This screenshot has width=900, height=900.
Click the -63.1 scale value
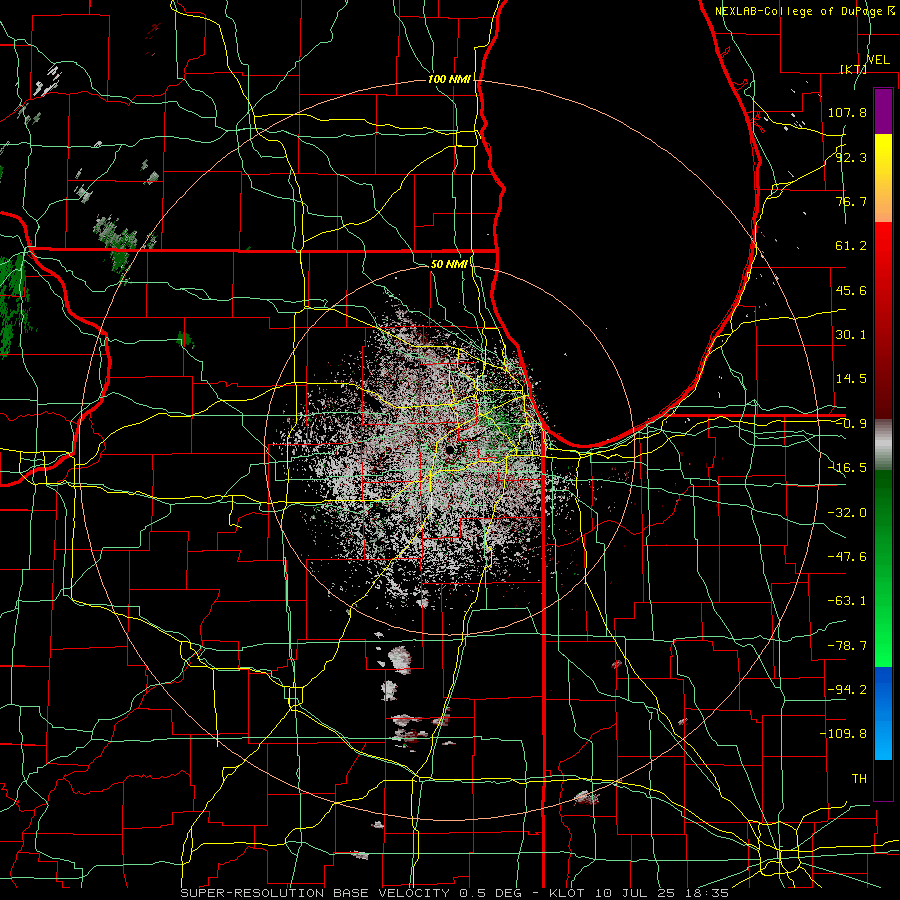847,601
